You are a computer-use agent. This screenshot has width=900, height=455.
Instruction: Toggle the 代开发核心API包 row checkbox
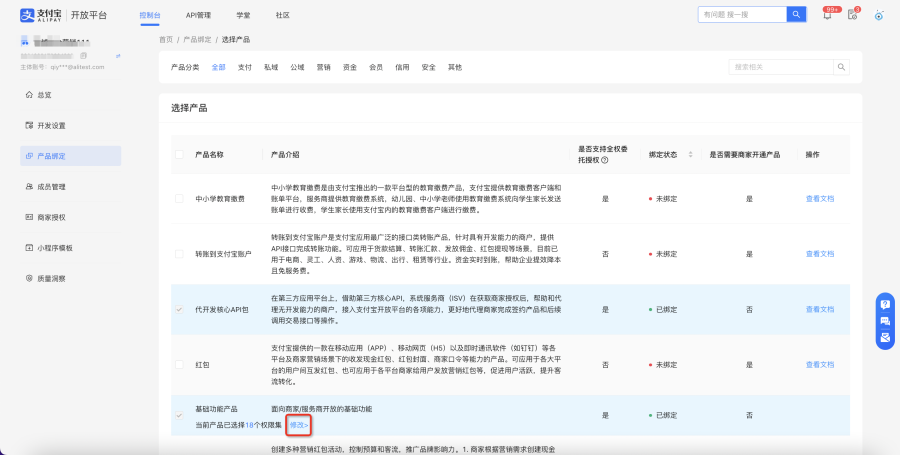180,309
